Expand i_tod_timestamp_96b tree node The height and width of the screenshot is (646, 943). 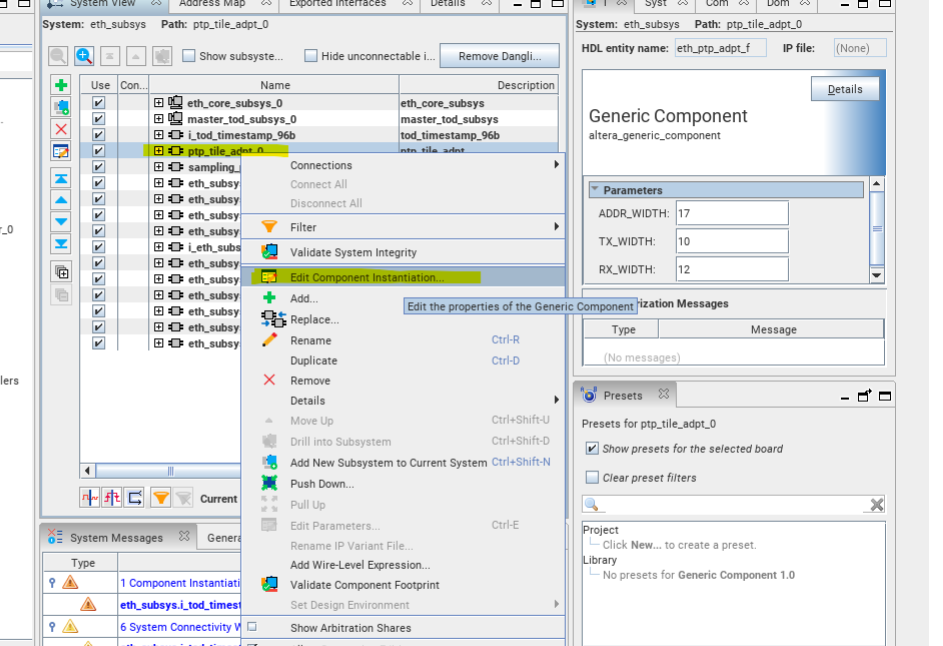pyautogui.click(x=158, y=135)
